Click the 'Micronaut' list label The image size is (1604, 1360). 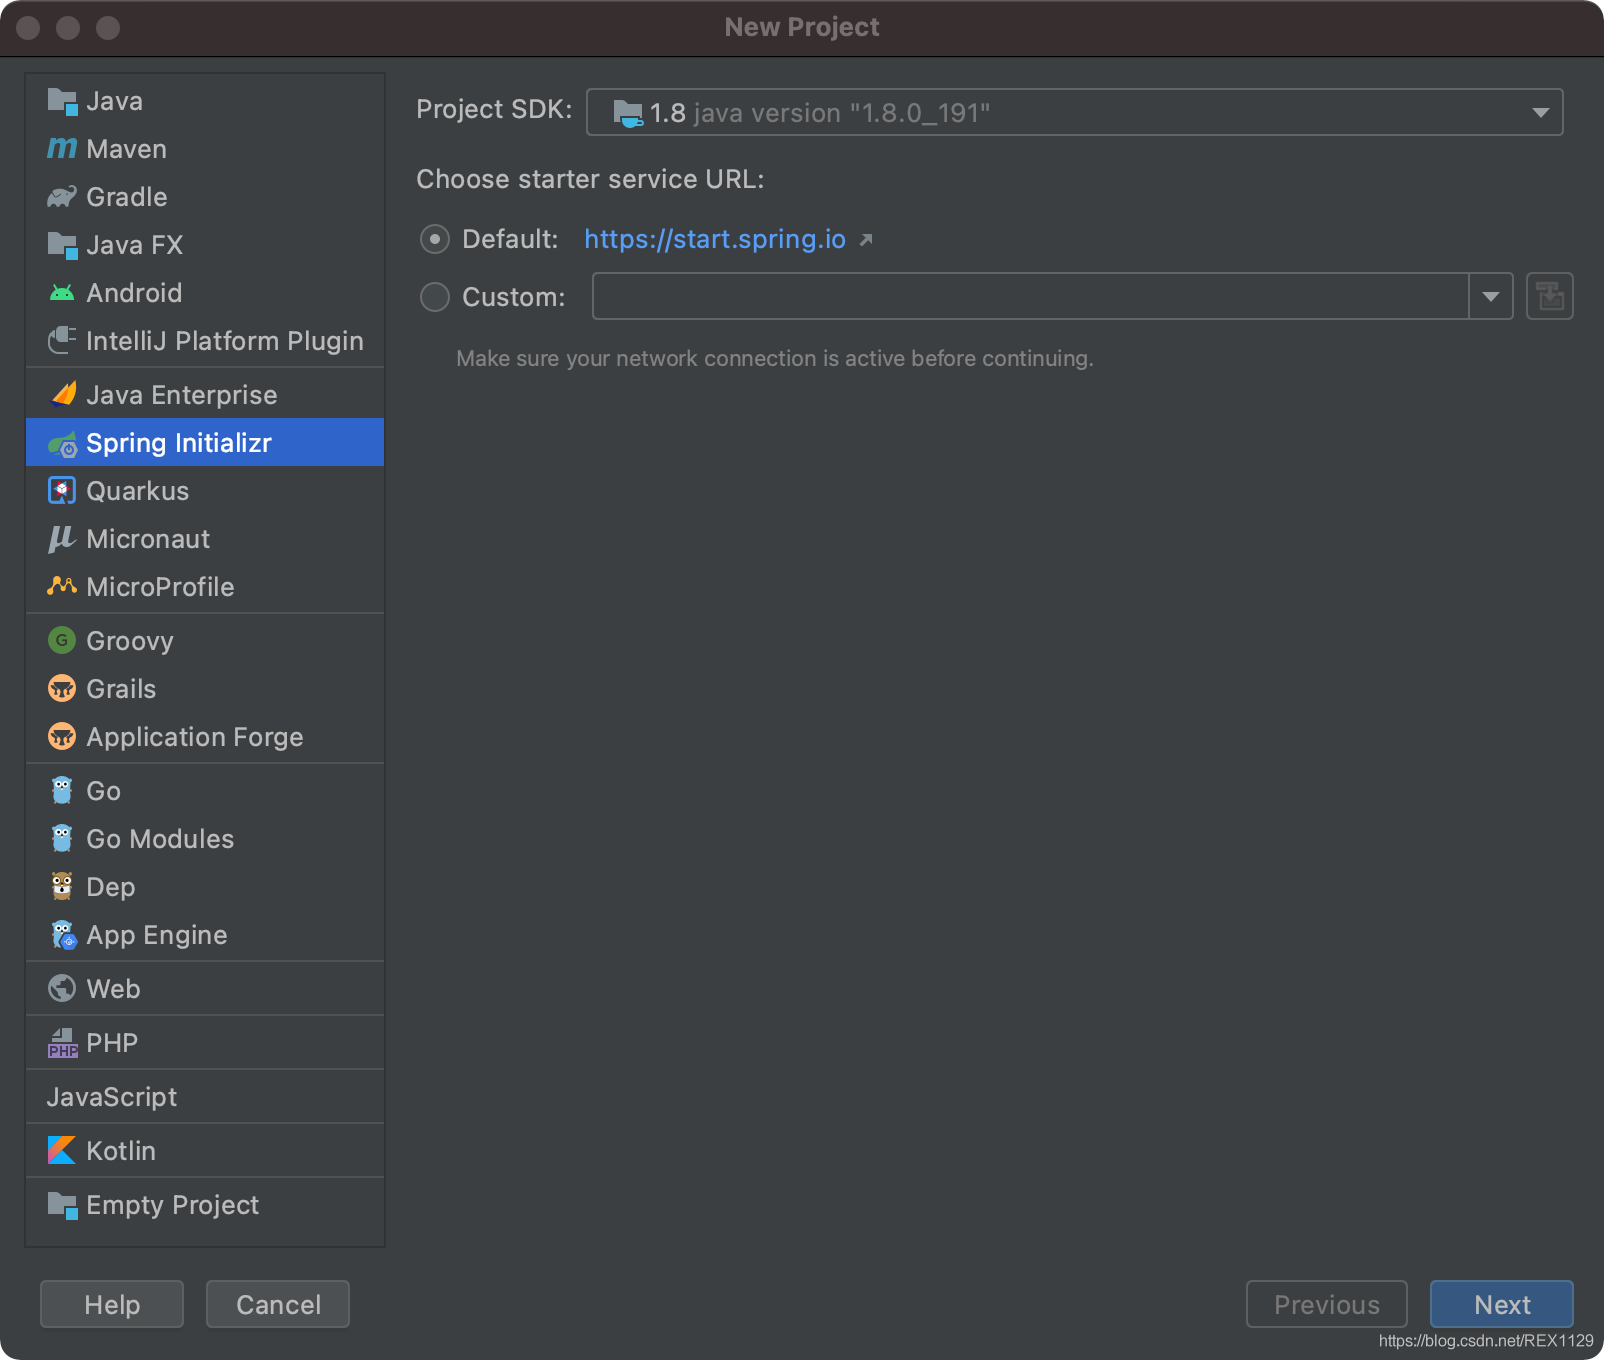click(x=148, y=539)
